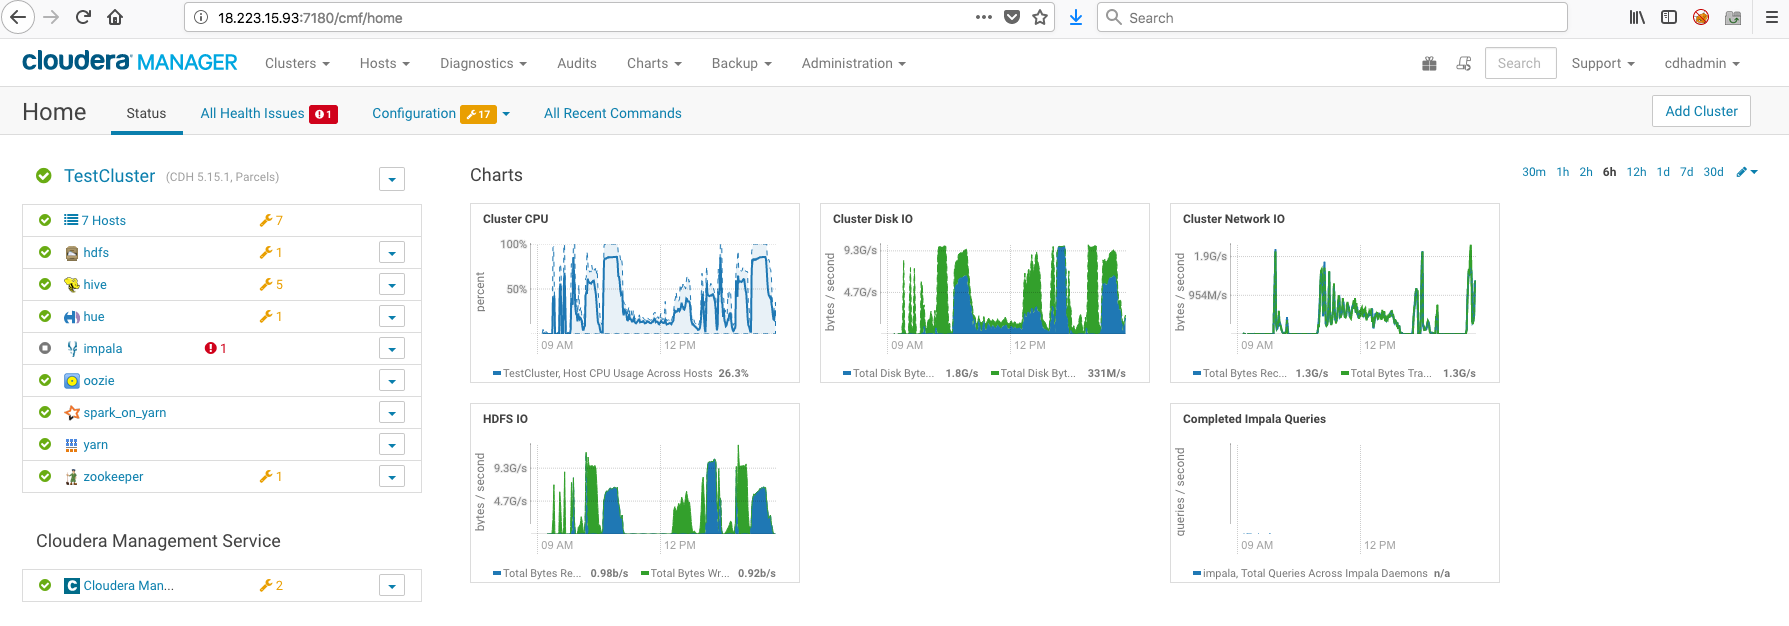1789x626 pixels.
Task: Click the browser home icon
Action: click(115, 17)
